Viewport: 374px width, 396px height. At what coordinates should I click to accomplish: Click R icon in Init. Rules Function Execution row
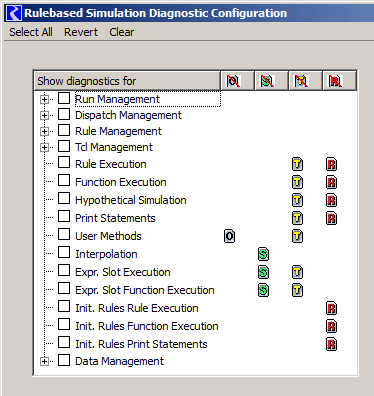tap(331, 326)
